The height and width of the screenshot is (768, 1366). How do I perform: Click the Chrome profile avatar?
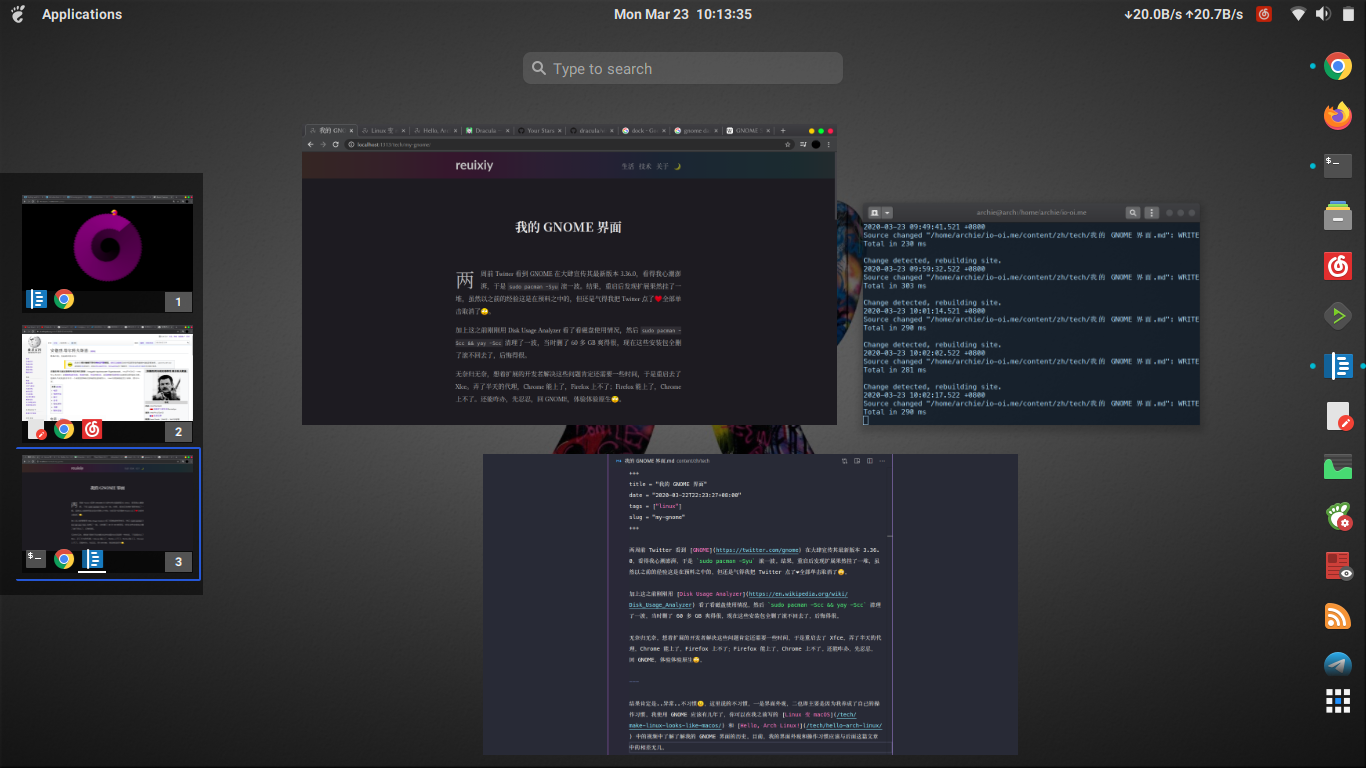(x=815, y=144)
